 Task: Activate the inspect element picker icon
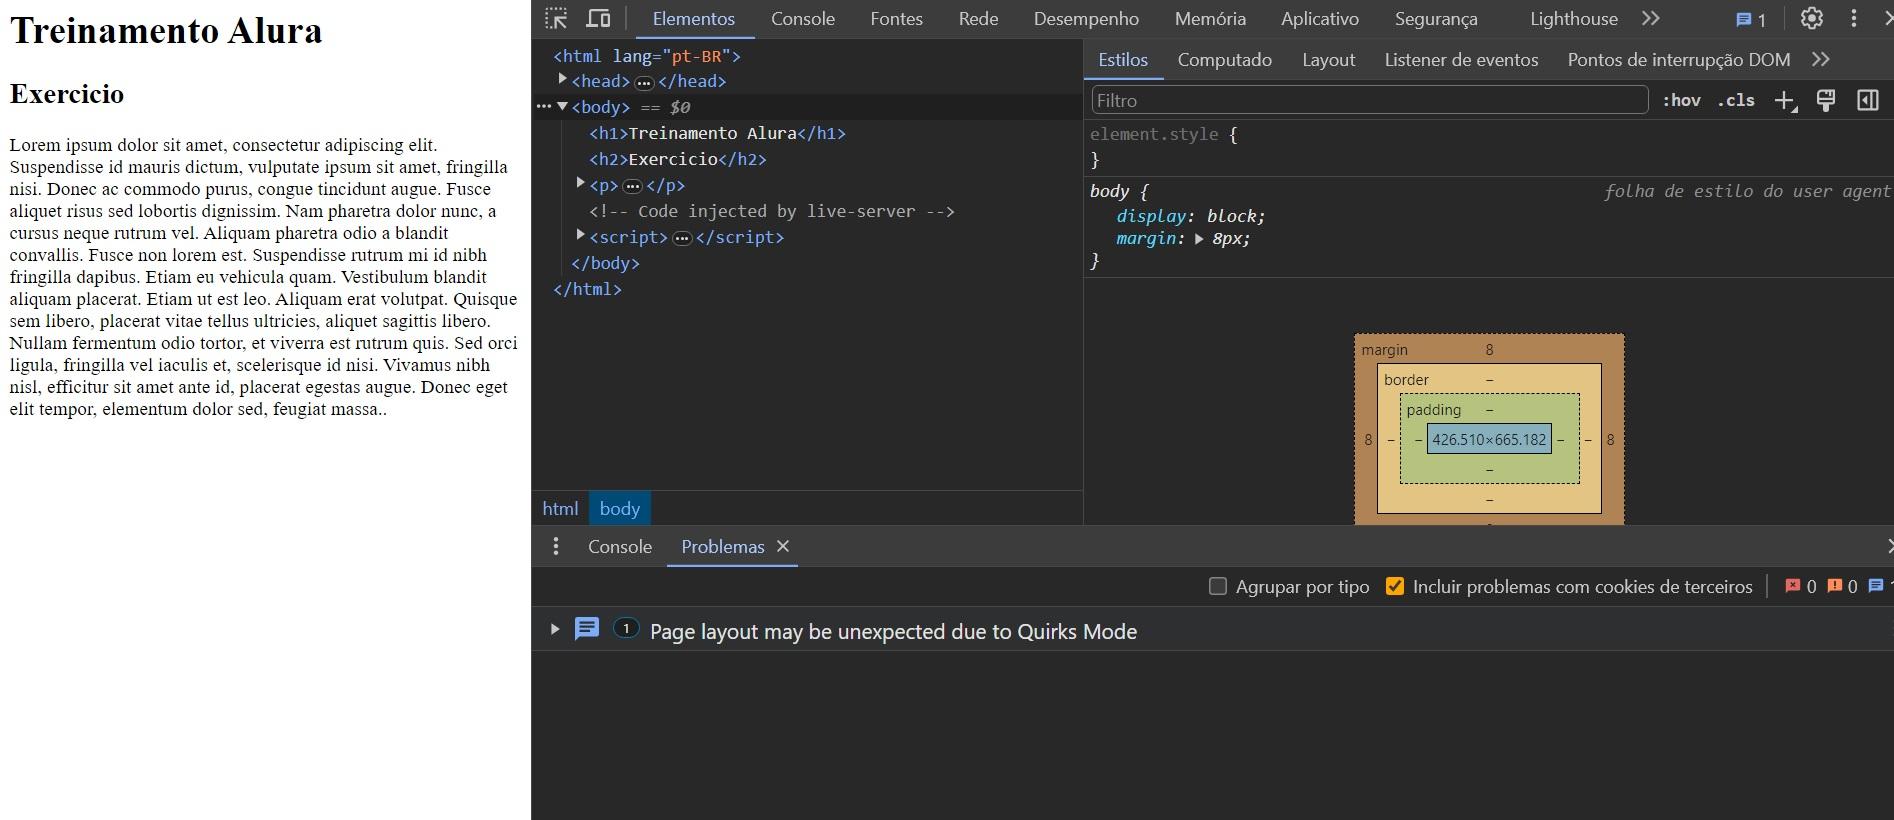[556, 18]
